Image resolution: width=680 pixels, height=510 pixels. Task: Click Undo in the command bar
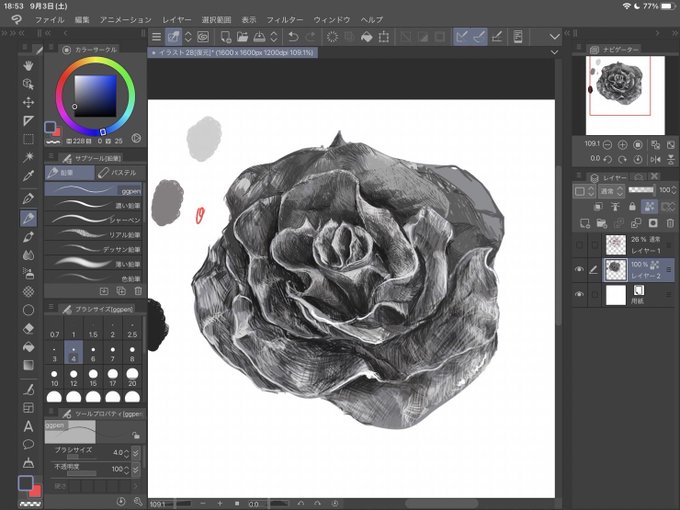tap(294, 37)
